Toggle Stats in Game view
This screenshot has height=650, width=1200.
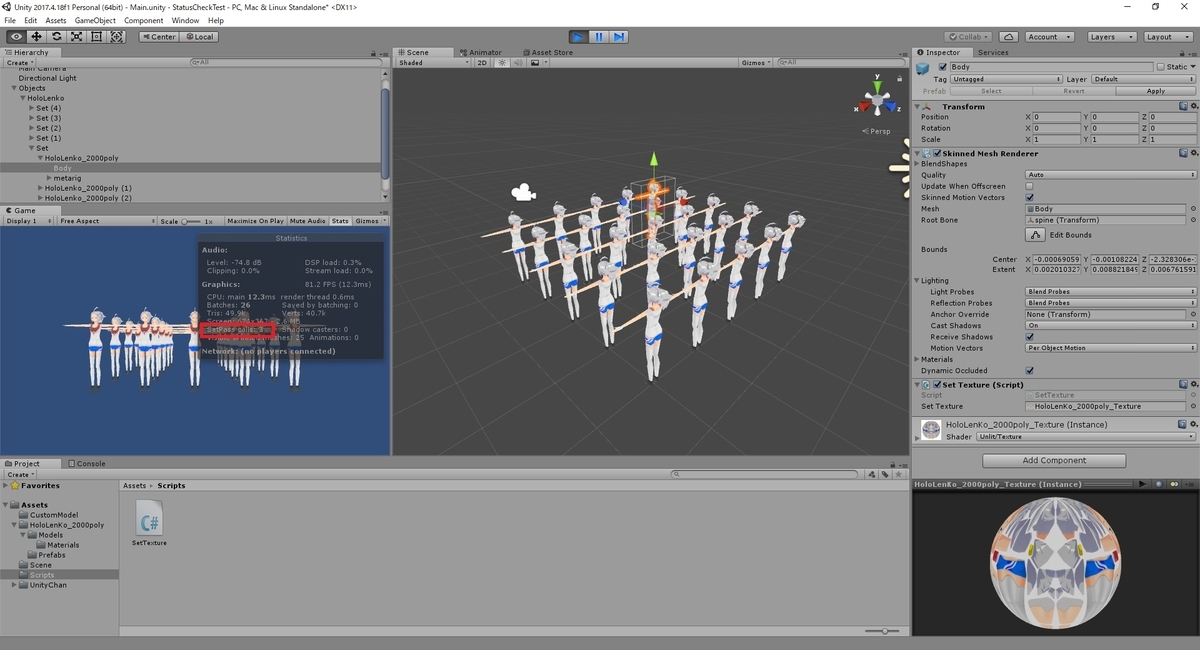coord(340,221)
